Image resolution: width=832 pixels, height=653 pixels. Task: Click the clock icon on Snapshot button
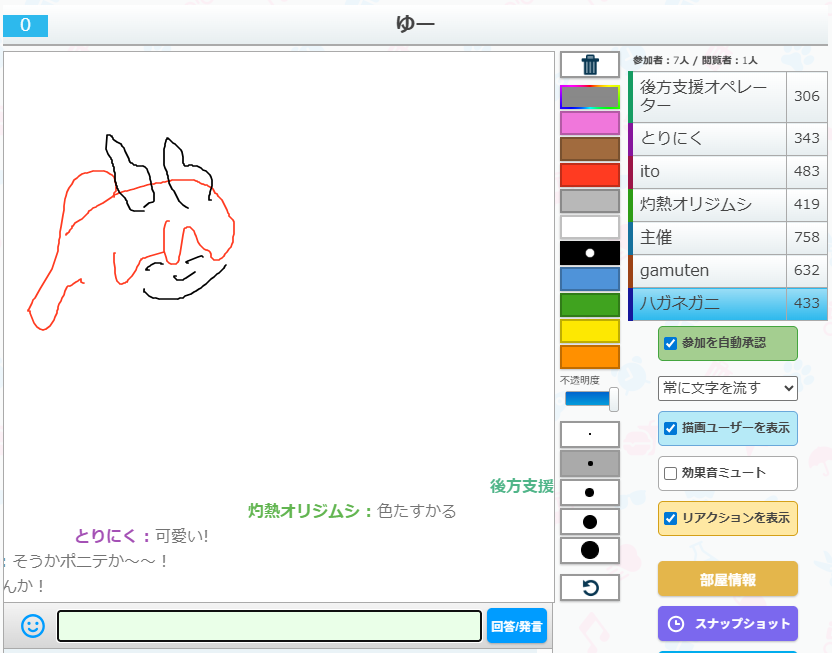click(x=676, y=624)
